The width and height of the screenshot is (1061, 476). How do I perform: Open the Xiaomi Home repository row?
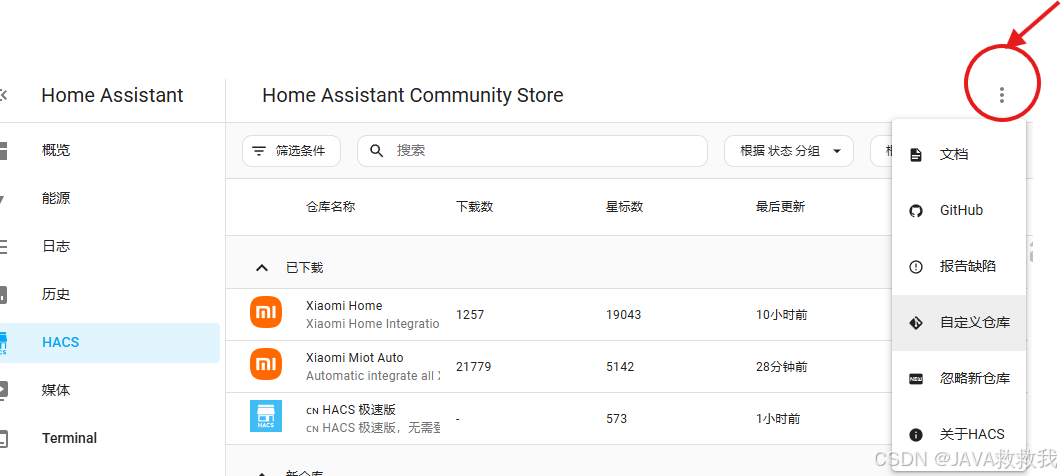pos(559,315)
